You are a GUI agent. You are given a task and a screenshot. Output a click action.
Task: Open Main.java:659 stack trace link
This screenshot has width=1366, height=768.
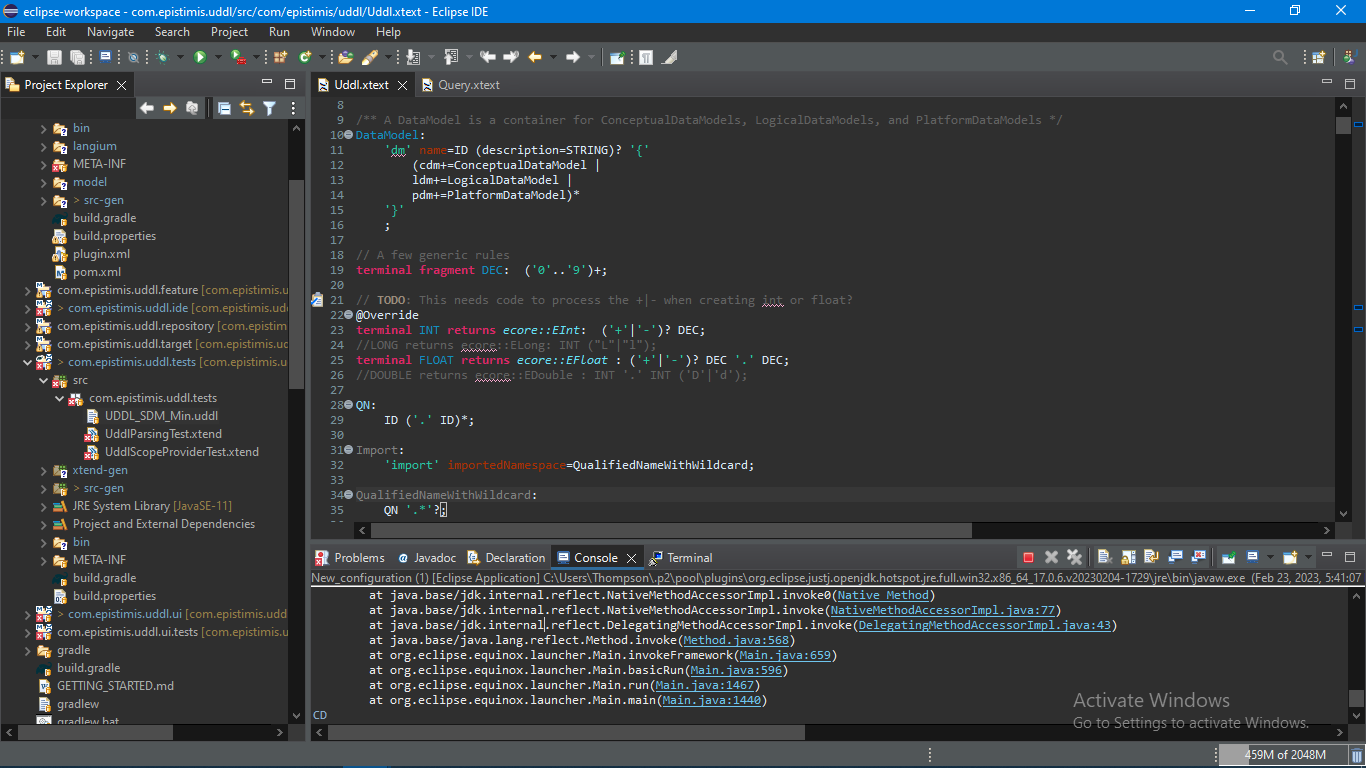(x=785, y=655)
